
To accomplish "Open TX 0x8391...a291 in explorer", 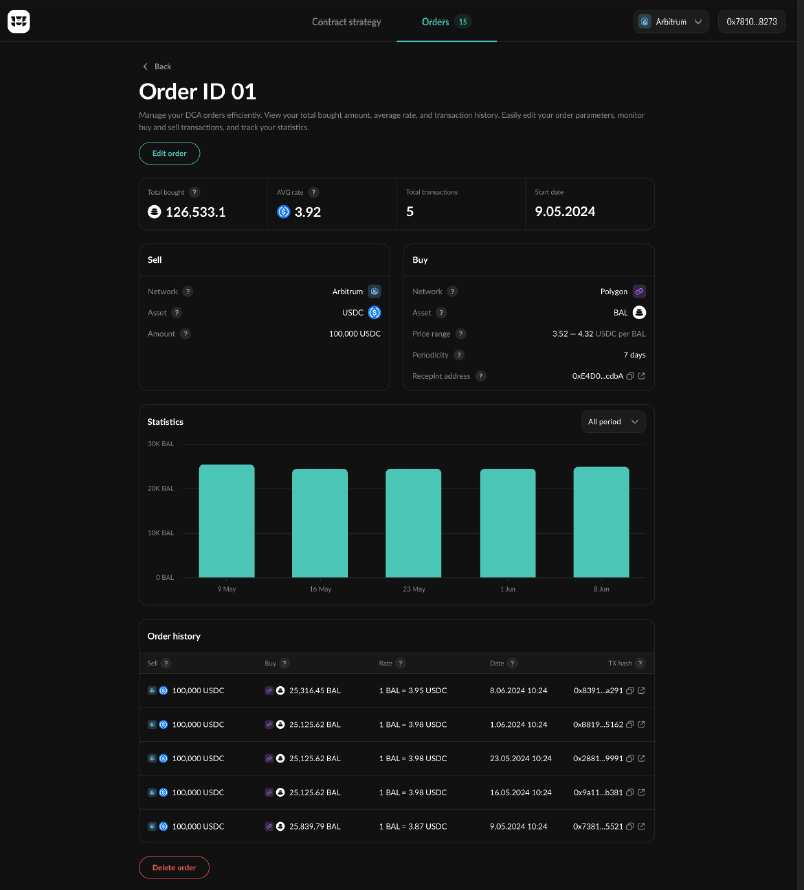I will pyautogui.click(x=642, y=691).
